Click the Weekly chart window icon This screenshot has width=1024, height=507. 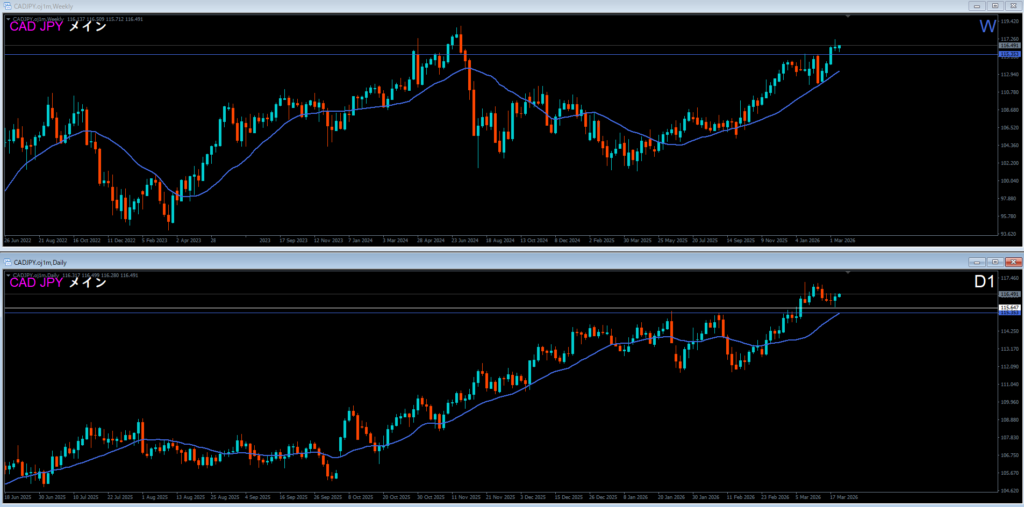(7, 6)
